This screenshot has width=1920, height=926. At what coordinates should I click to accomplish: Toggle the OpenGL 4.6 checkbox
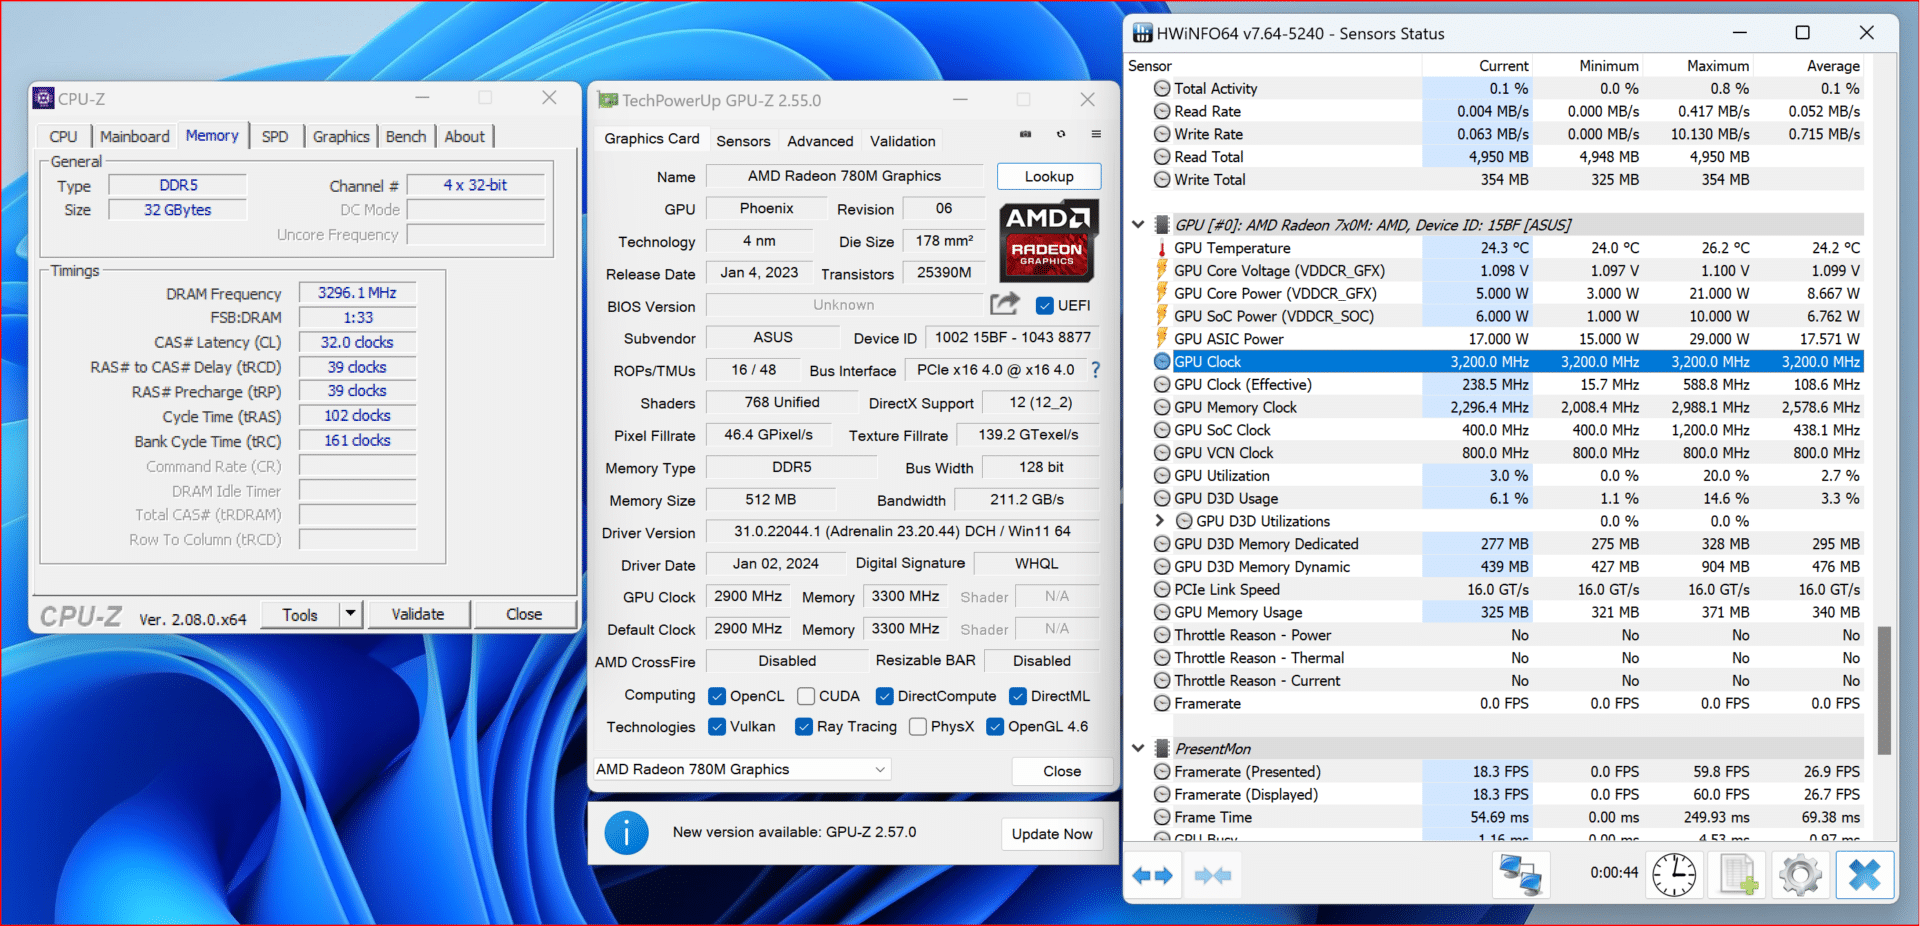coord(995,727)
